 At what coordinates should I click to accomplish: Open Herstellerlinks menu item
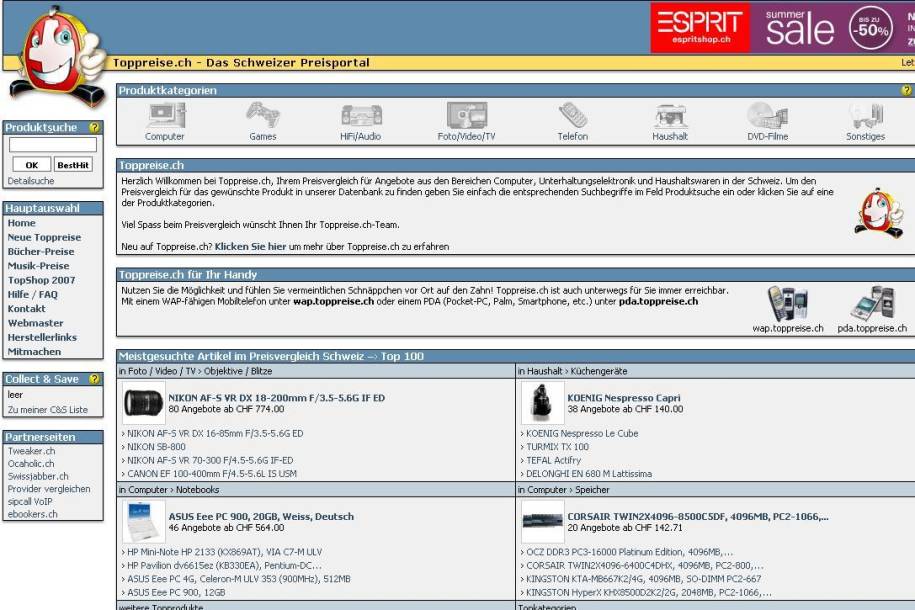click(42, 337)
